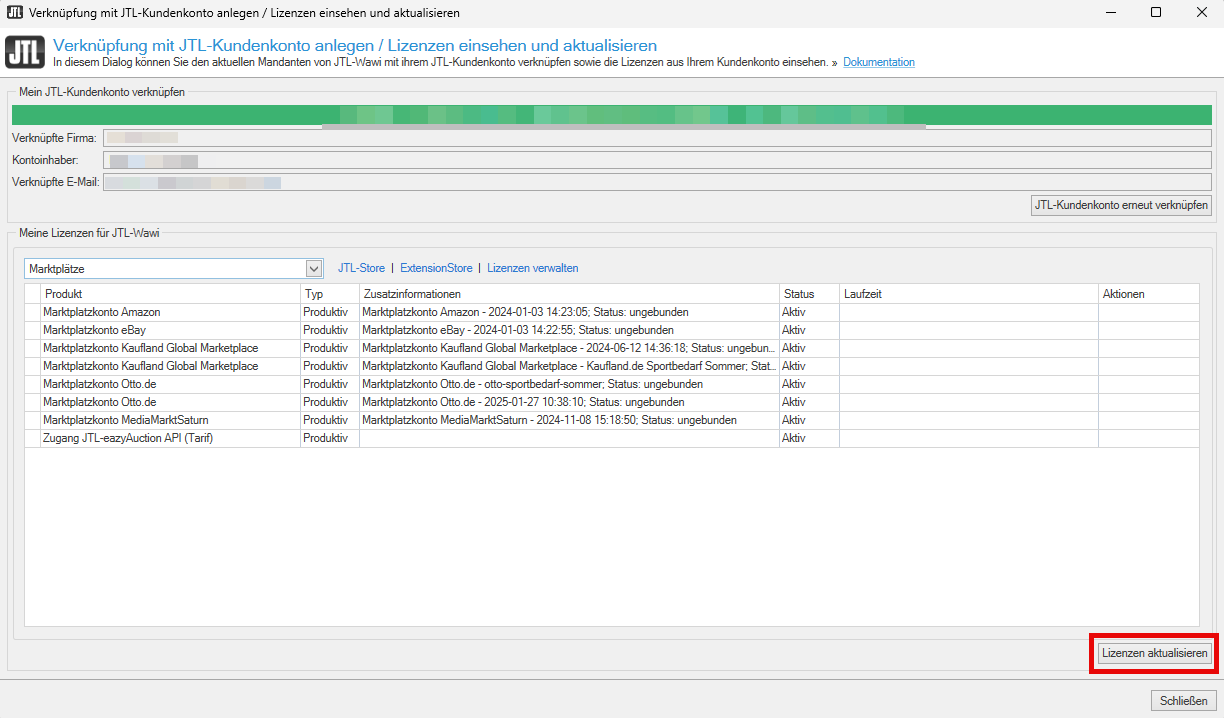Viewport: 1224px width, 718px height.
Task: Click the Lizenzen aktualisieren button
Action: [x=1154, y=653]
